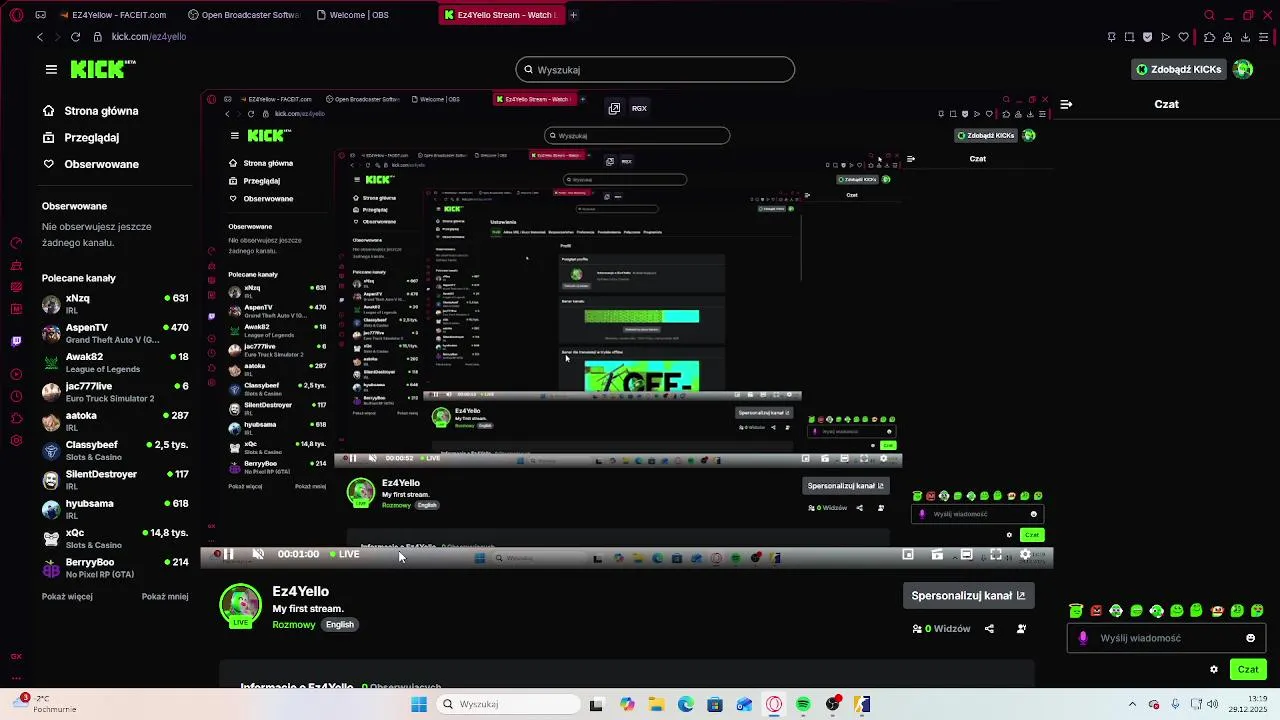The image size is (1280, 720).
Task: Click the Wyślij wiadomość chat input
Action: coord(1165,638)
